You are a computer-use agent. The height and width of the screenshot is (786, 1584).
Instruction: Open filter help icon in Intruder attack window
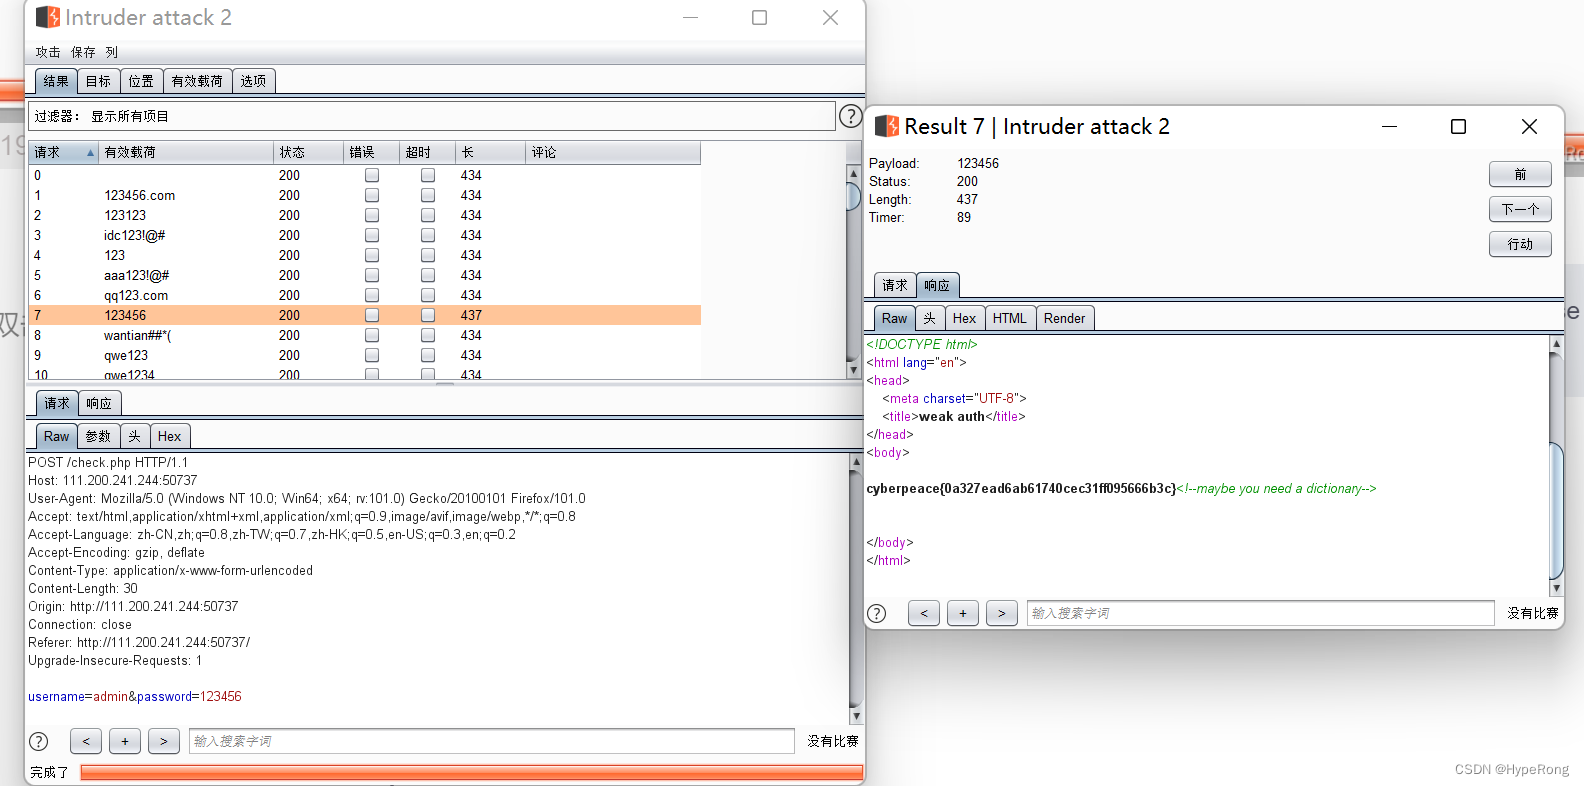(x=850, y=116)
